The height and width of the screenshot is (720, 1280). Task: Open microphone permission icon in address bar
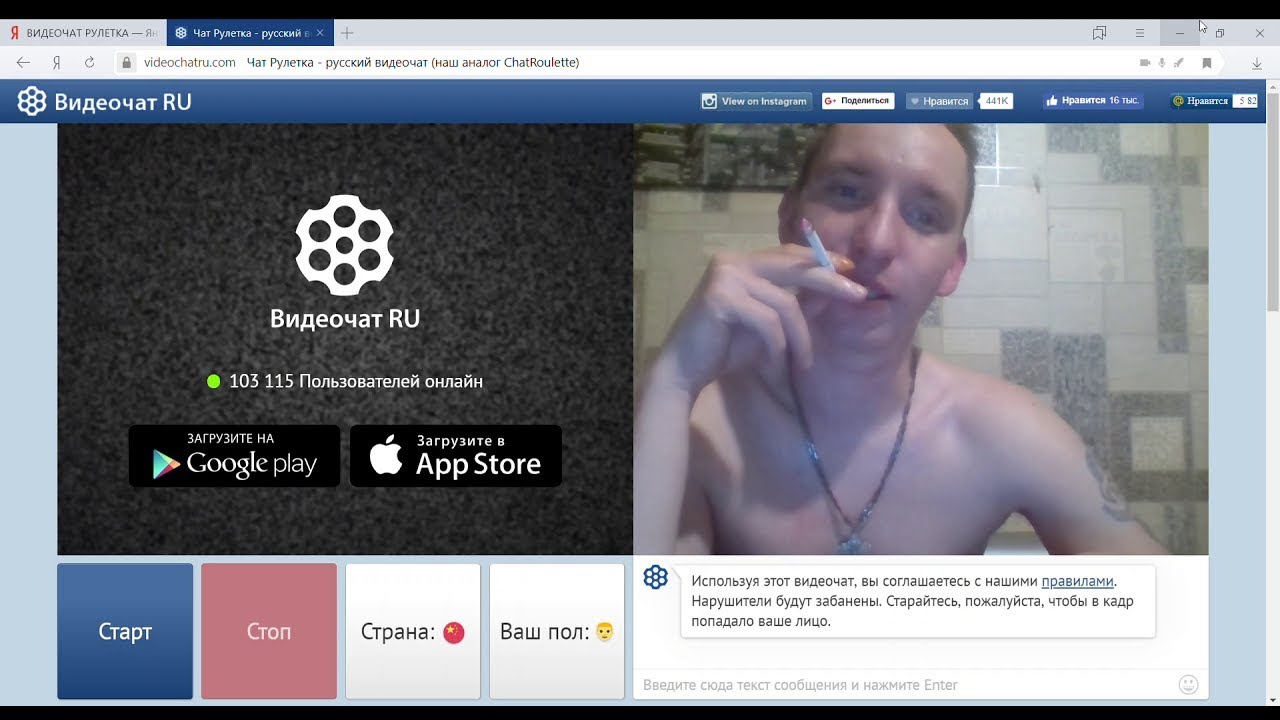tap(1162, 62)
